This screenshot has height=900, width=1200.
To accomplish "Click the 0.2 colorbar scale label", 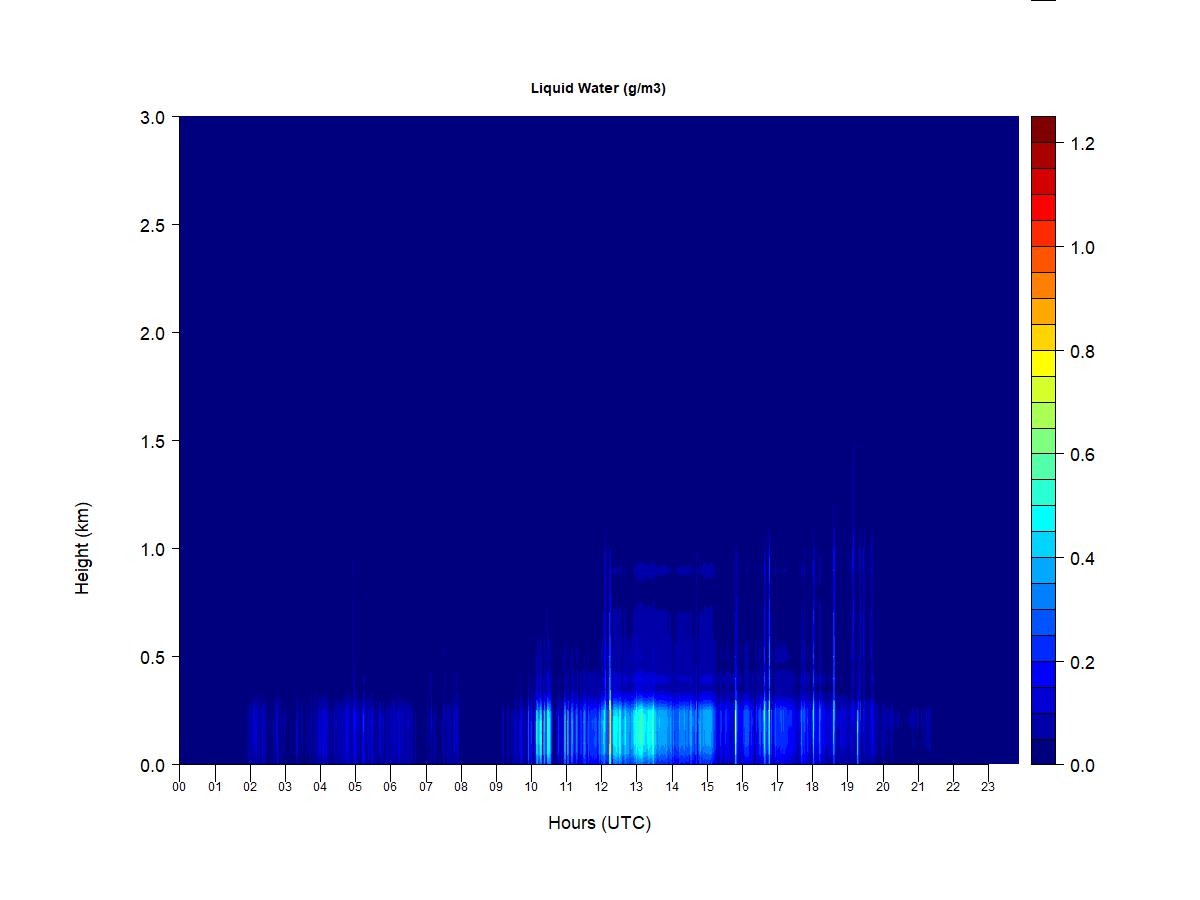I will [x=1082, y=662].
